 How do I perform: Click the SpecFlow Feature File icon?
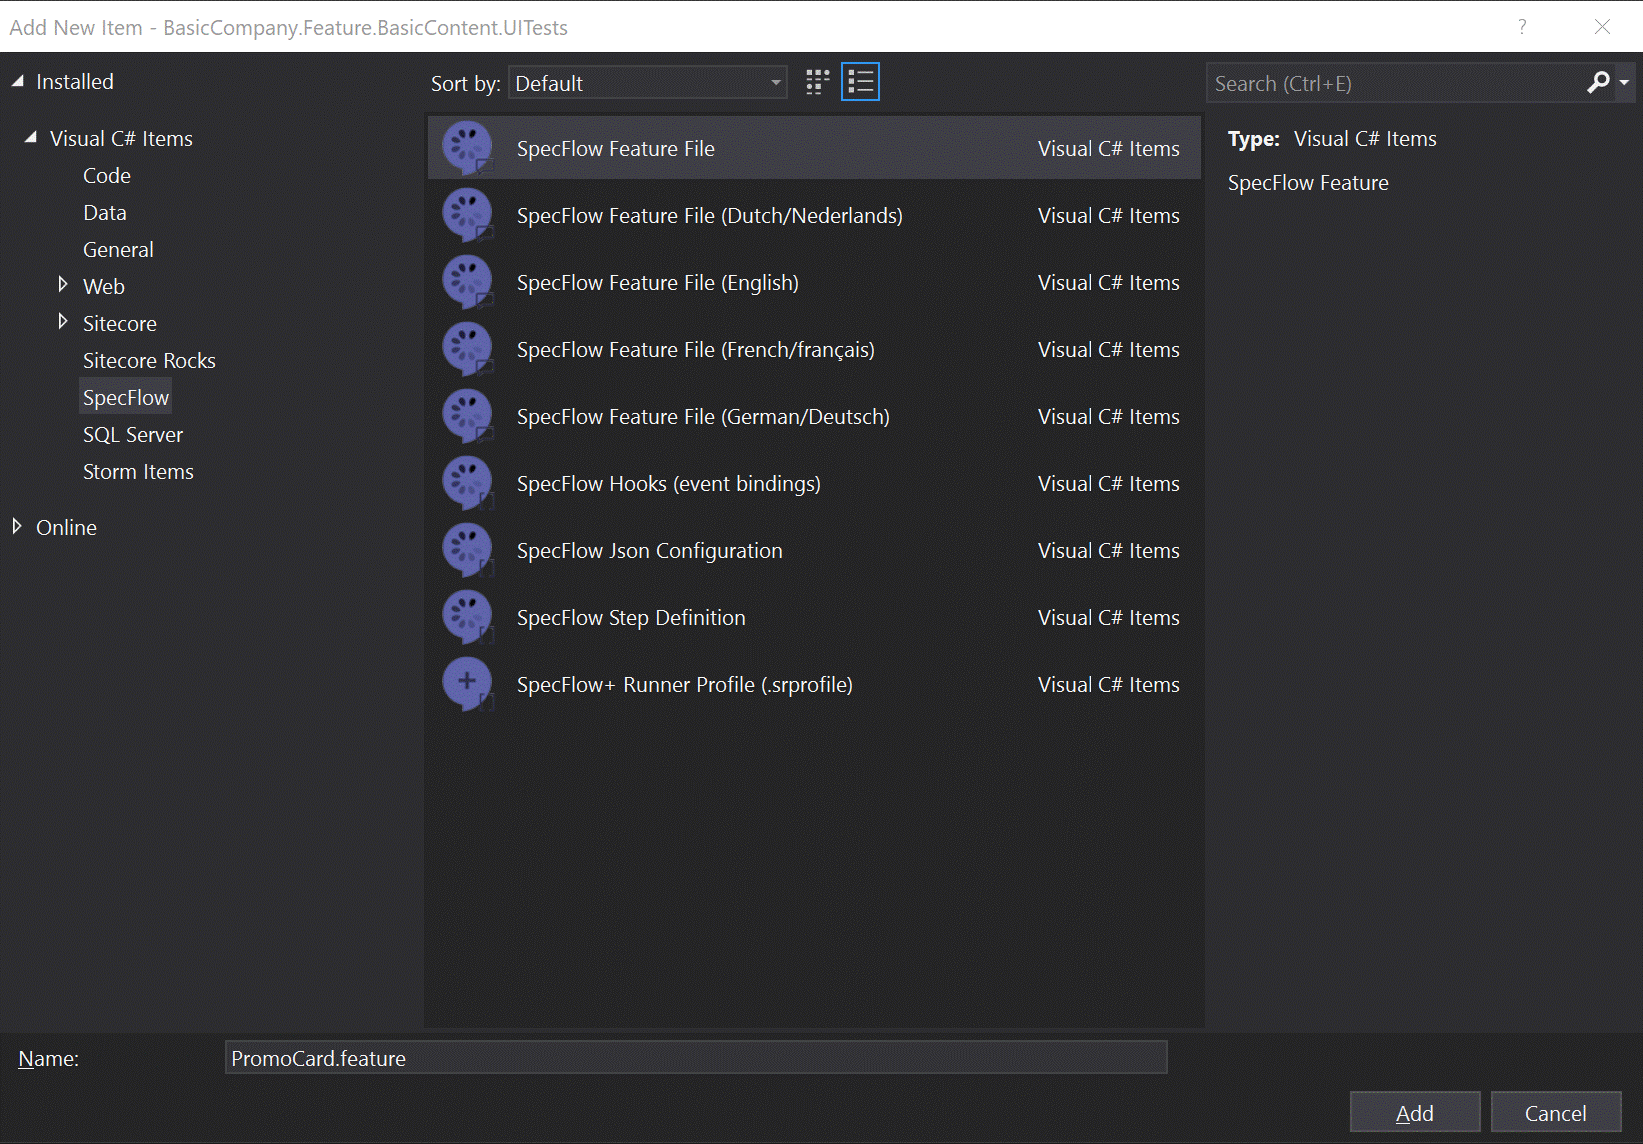click(x=467, y=148)
